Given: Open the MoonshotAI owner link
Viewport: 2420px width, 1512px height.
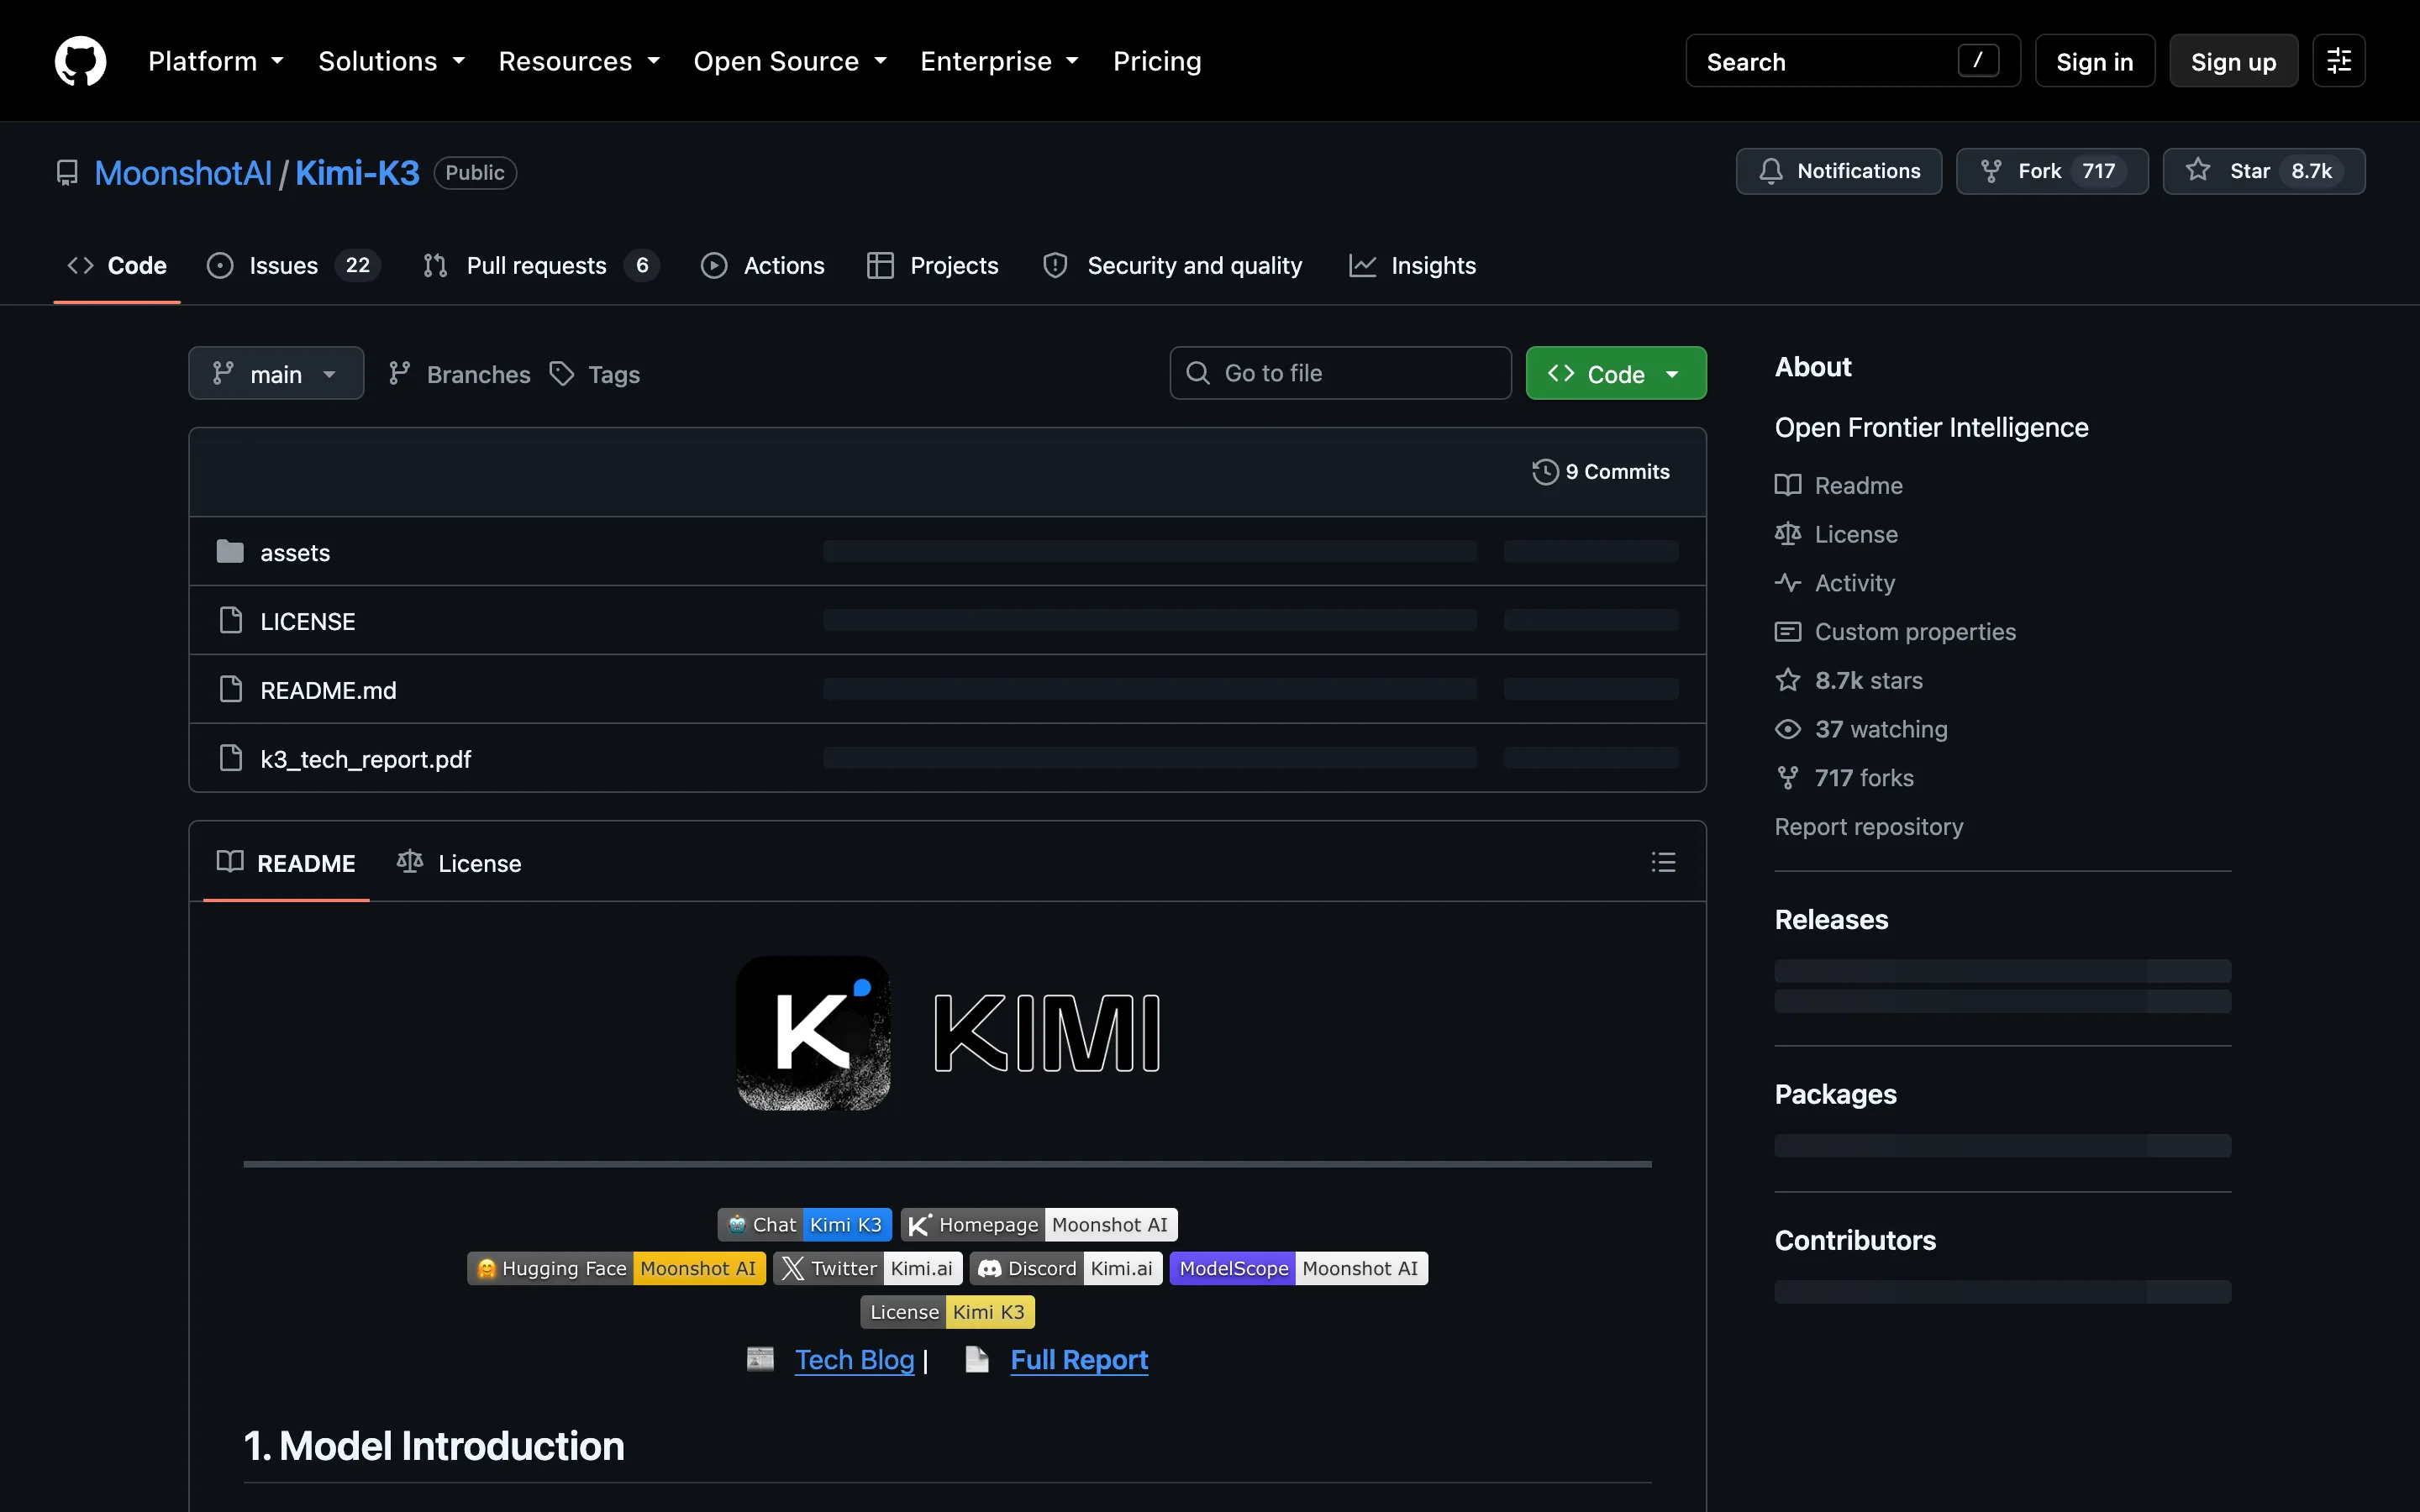Looking at the screenshot, I should 183,173.
